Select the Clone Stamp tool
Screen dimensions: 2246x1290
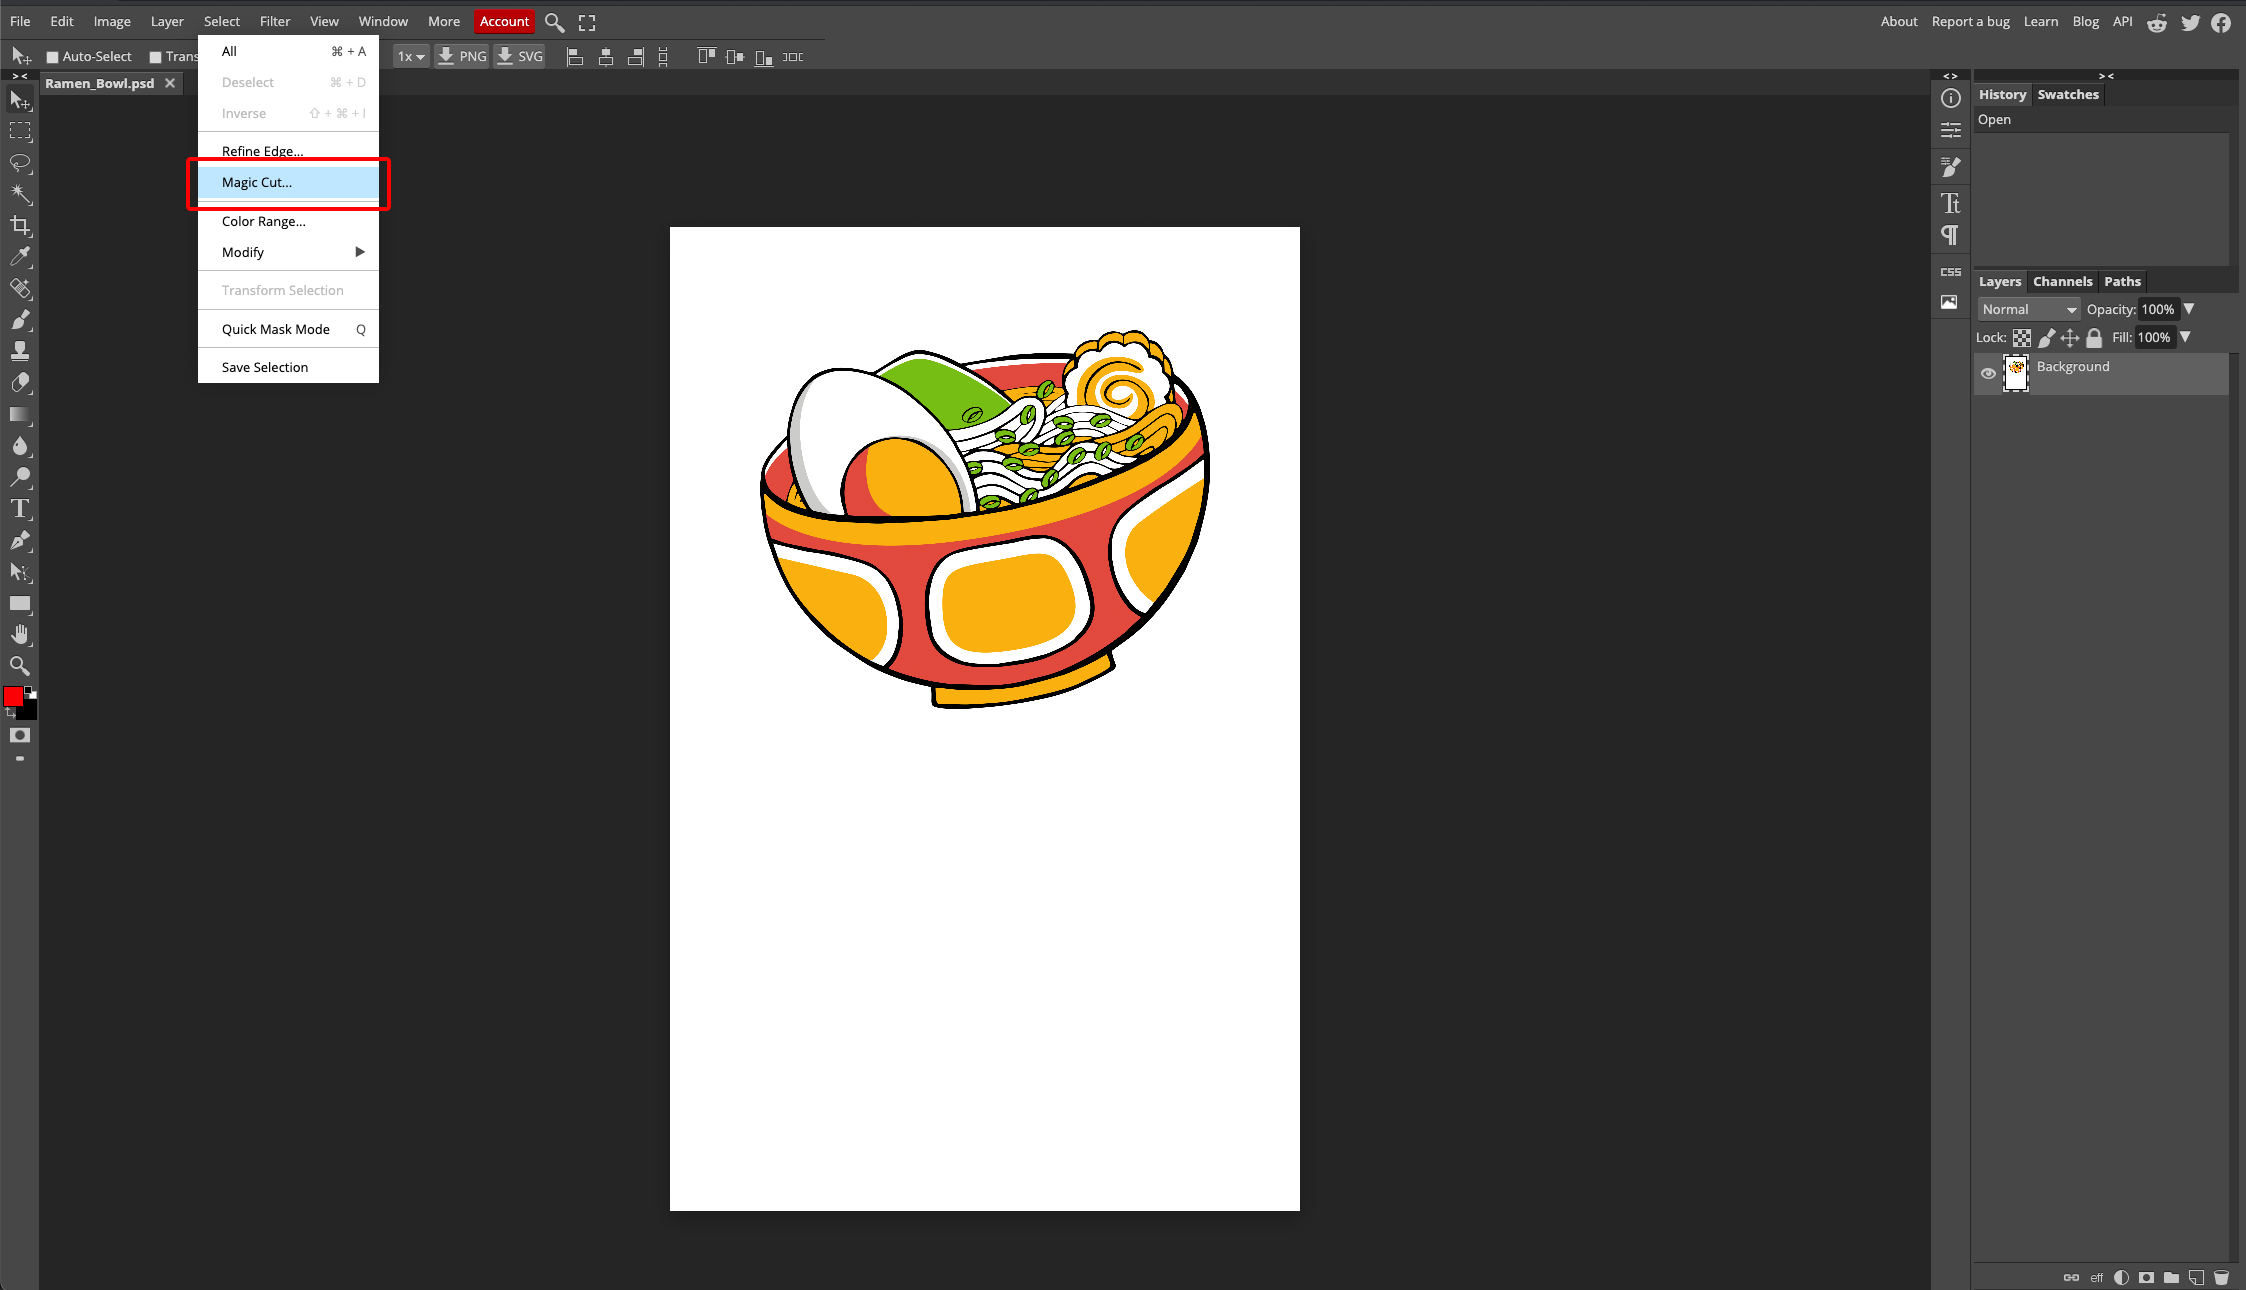[20, 351]
